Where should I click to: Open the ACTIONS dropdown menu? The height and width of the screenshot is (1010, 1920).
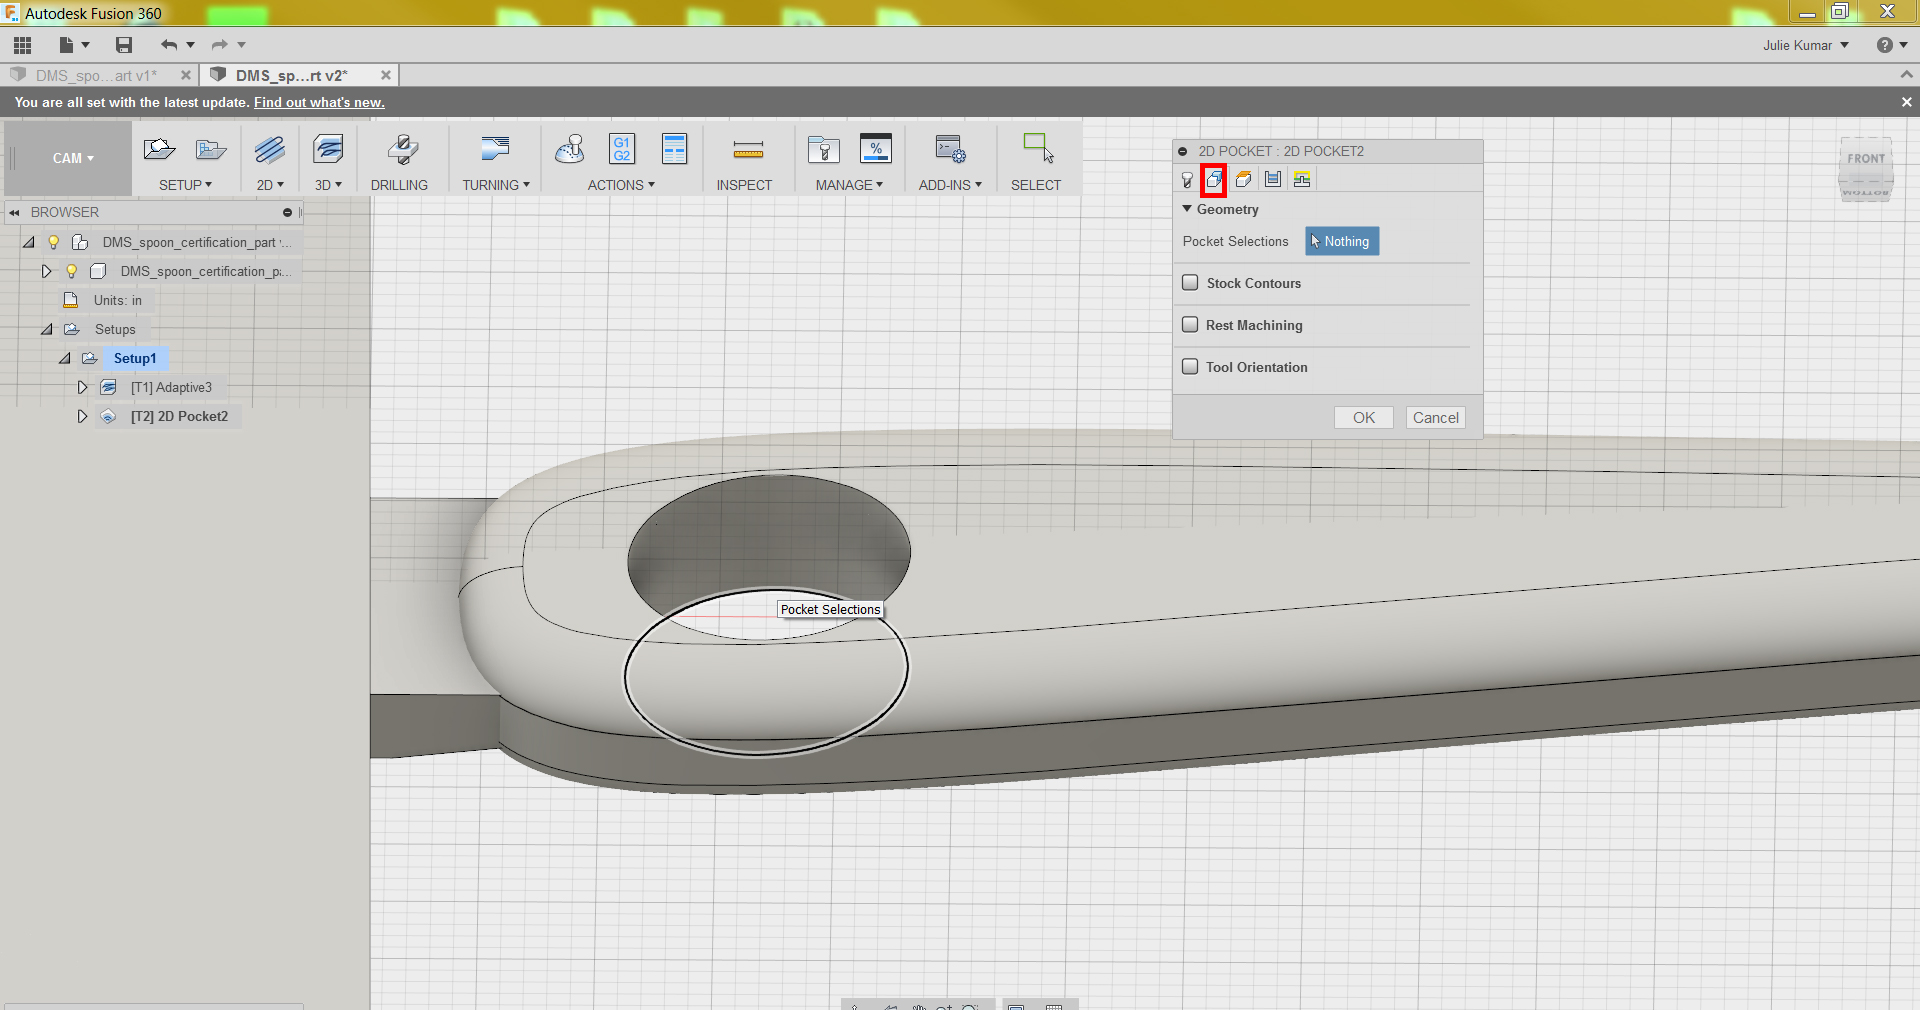pyautogui.click(x=621, y=185)
